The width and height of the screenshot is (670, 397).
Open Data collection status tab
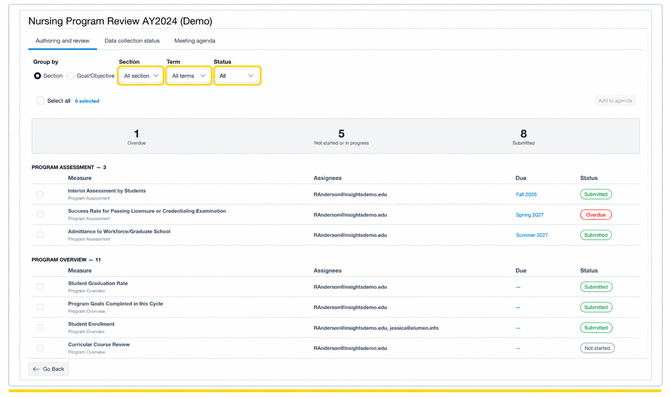tap(132, 41)
